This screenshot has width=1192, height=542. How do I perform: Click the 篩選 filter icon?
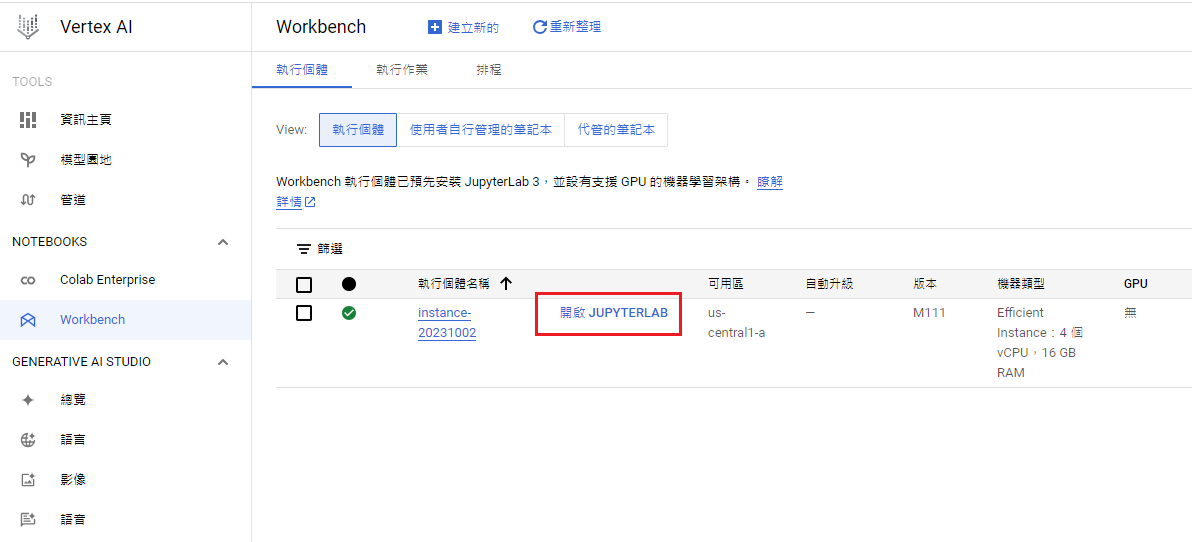pos(303,249)
